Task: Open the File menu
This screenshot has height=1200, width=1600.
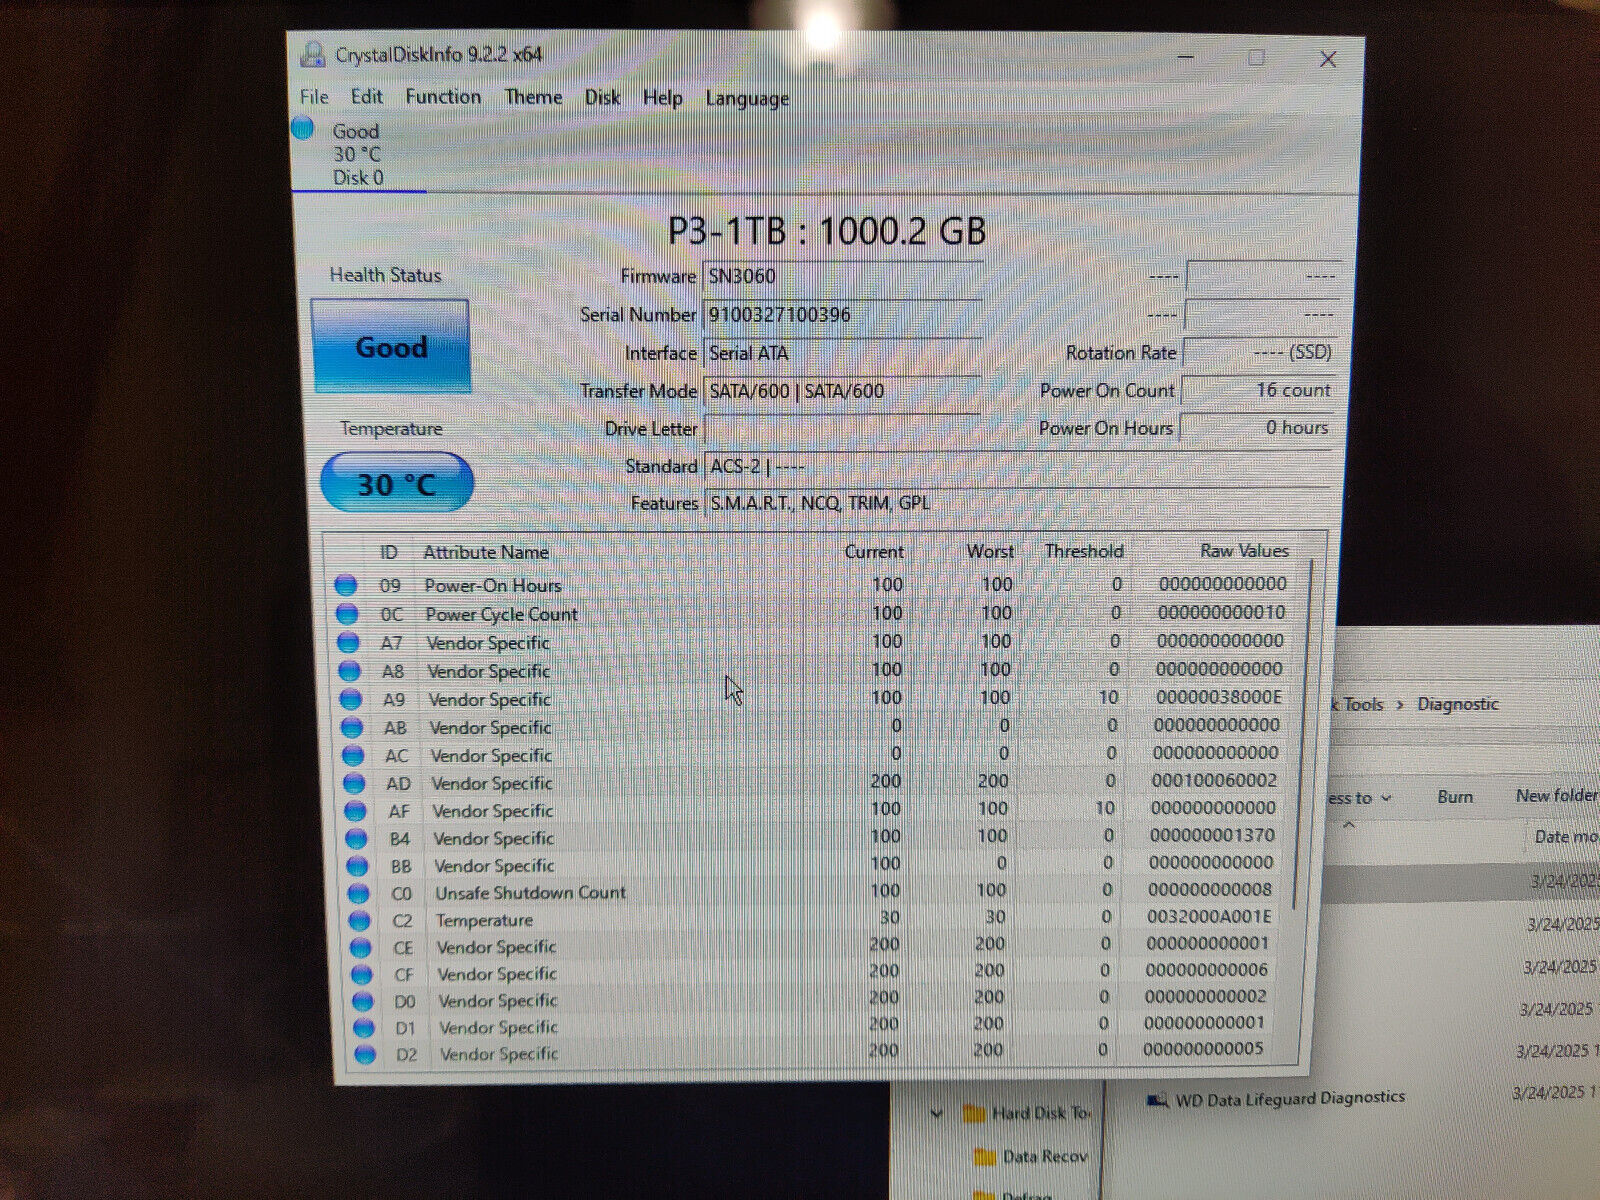Action: (314, 96)
